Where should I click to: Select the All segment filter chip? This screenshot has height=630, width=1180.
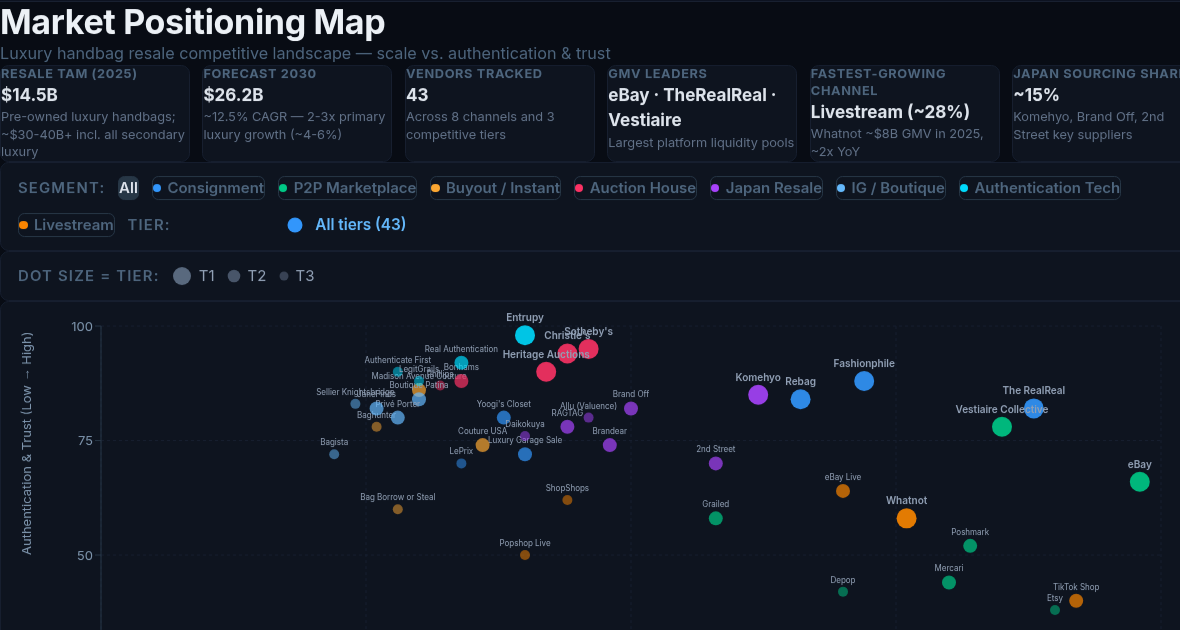pyautogui.click(x=128, y=188)
